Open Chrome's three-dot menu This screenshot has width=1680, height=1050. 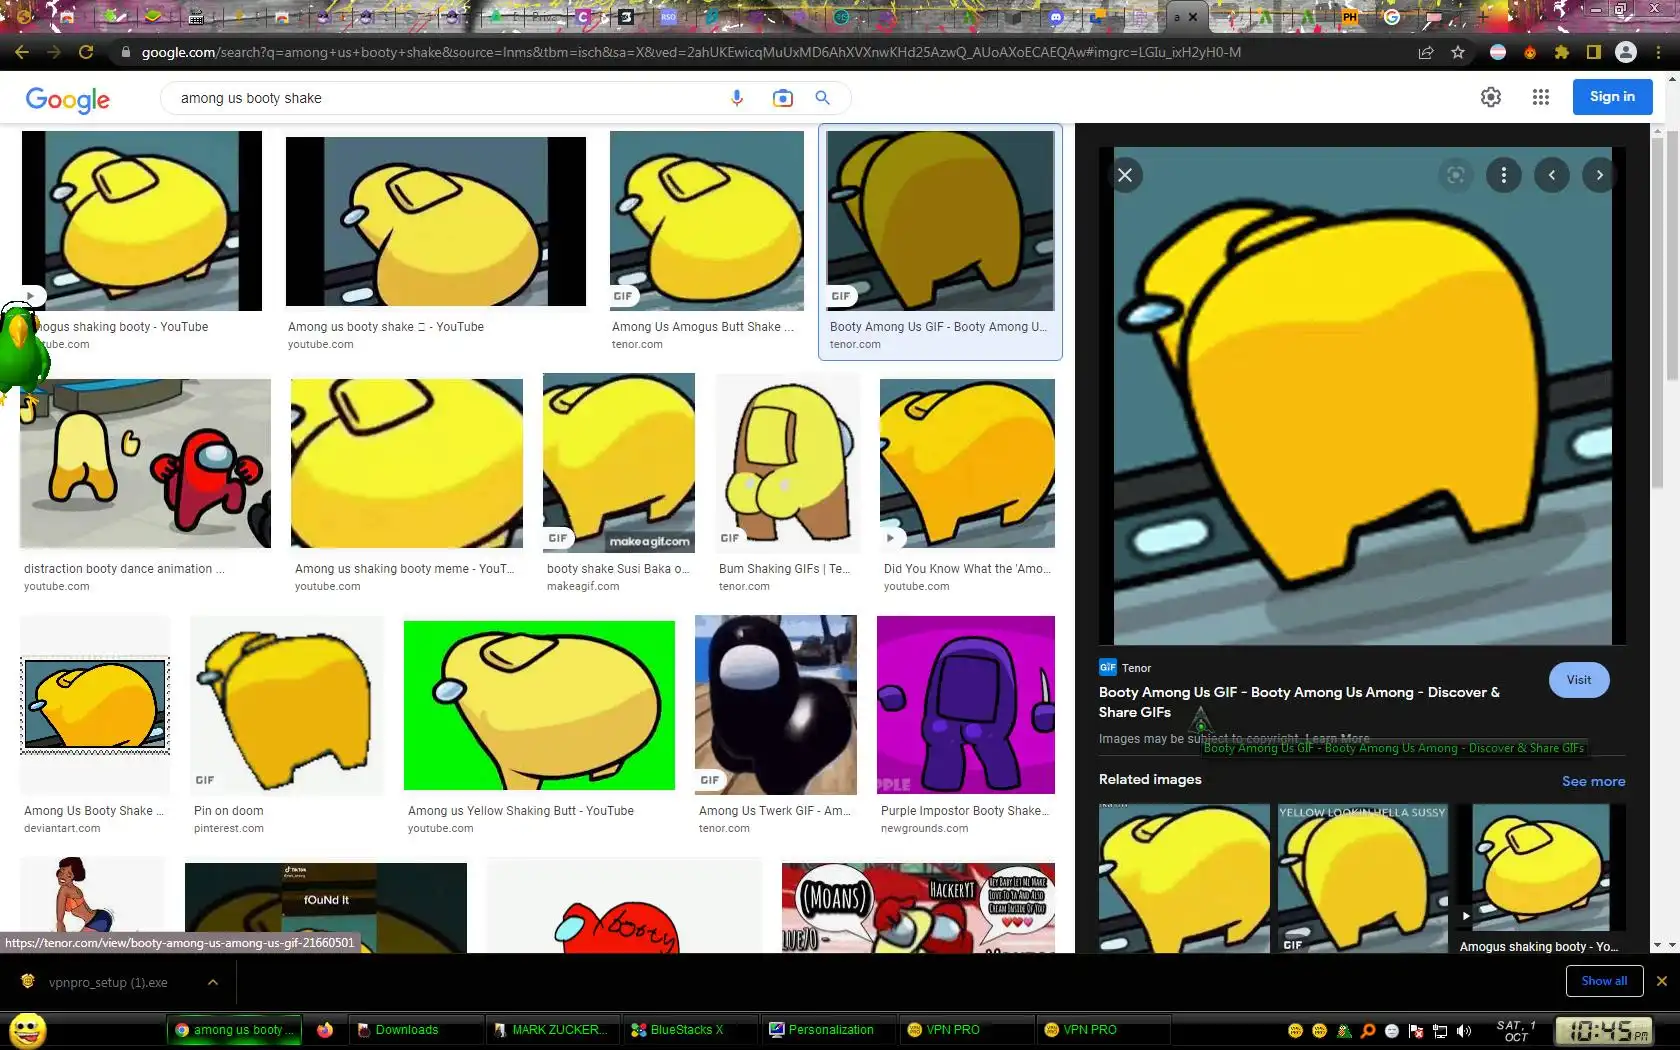1660,52
